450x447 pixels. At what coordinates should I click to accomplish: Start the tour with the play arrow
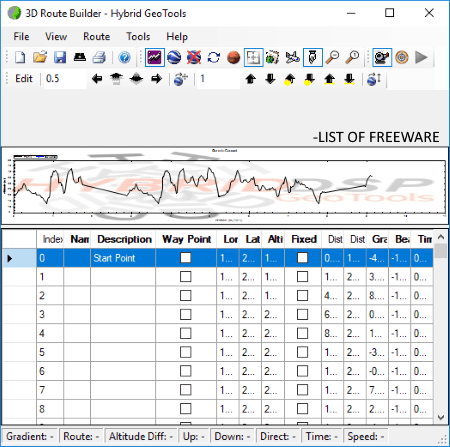(x=421, y=57)
